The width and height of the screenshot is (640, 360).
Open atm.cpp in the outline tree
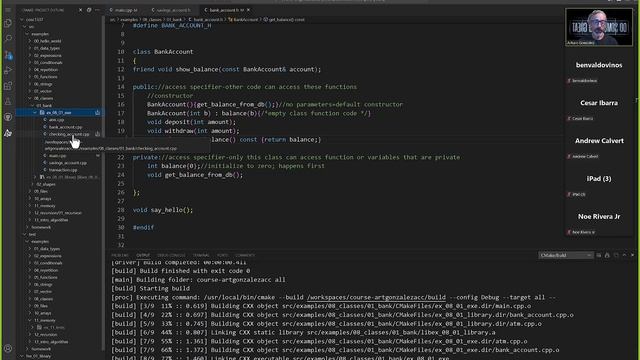(56, 120)
